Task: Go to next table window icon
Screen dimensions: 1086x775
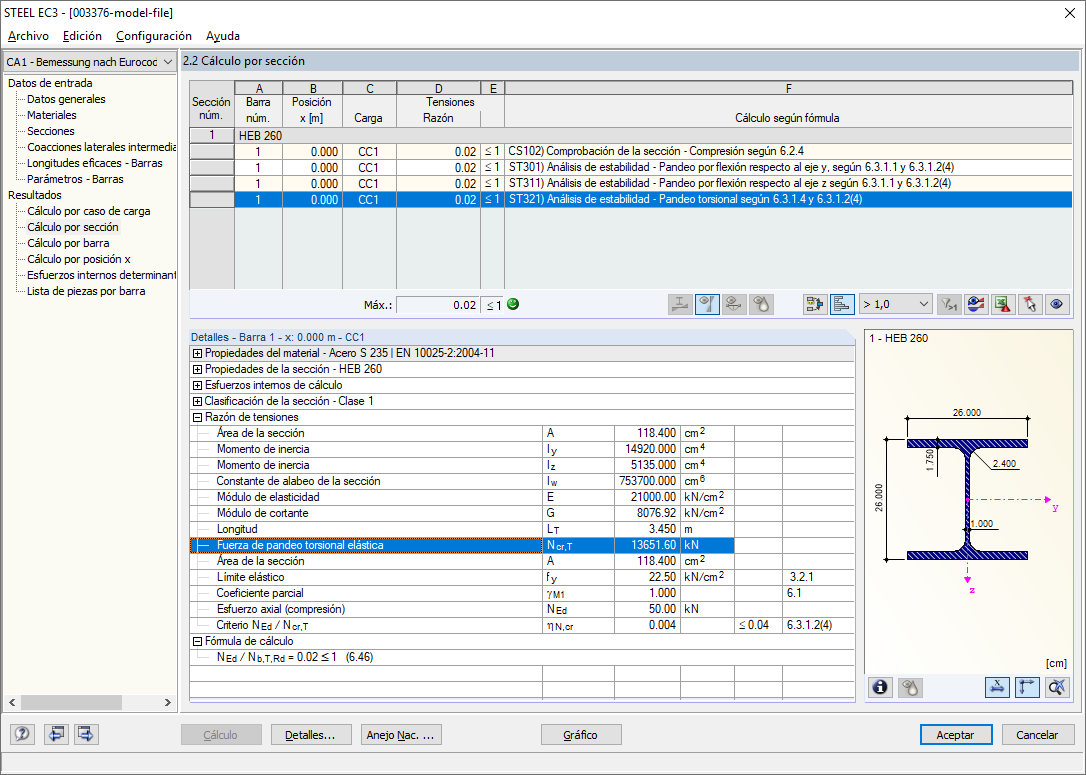Action: click(86, 735)
